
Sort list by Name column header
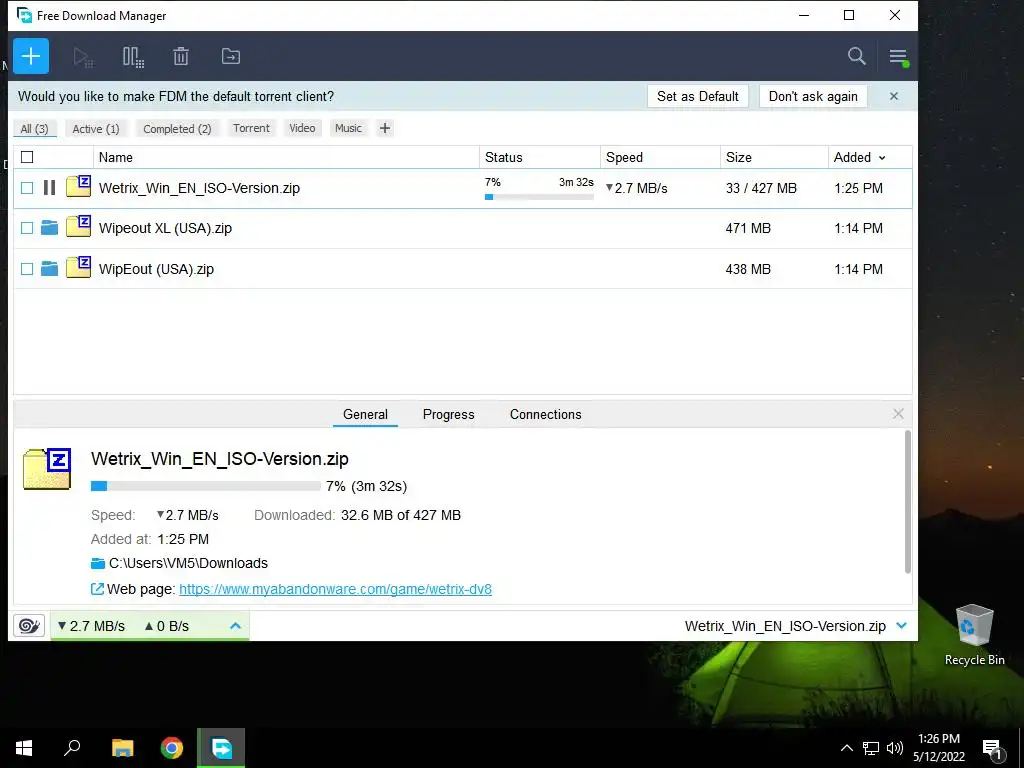click(x=286, y=157)
